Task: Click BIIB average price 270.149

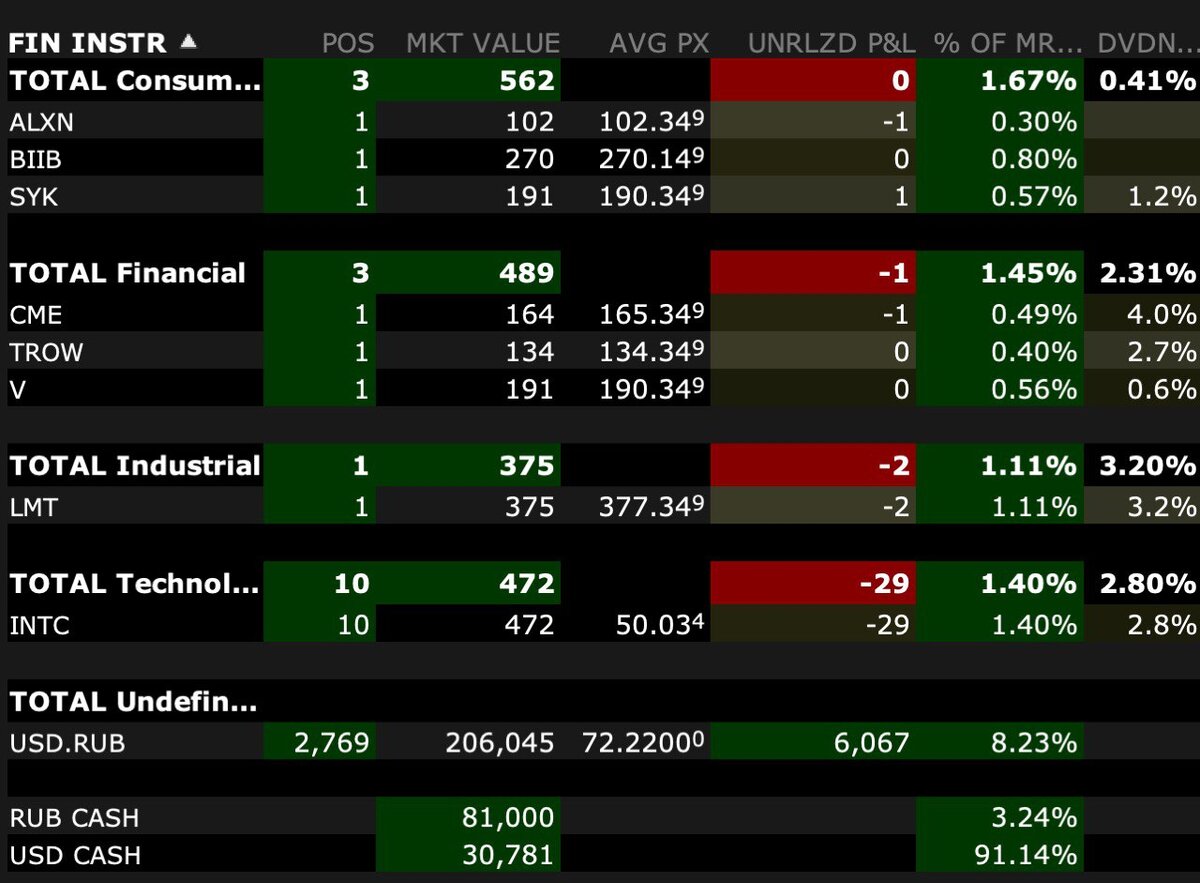Action: coord(652,158)
